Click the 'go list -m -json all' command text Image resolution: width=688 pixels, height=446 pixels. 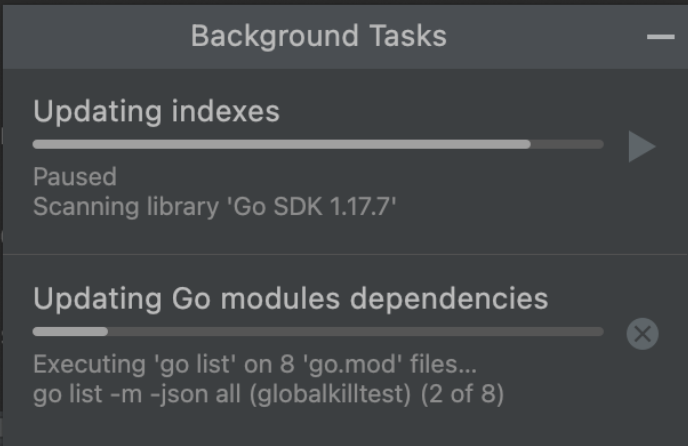pyautogui.click(x=137, y=394)
